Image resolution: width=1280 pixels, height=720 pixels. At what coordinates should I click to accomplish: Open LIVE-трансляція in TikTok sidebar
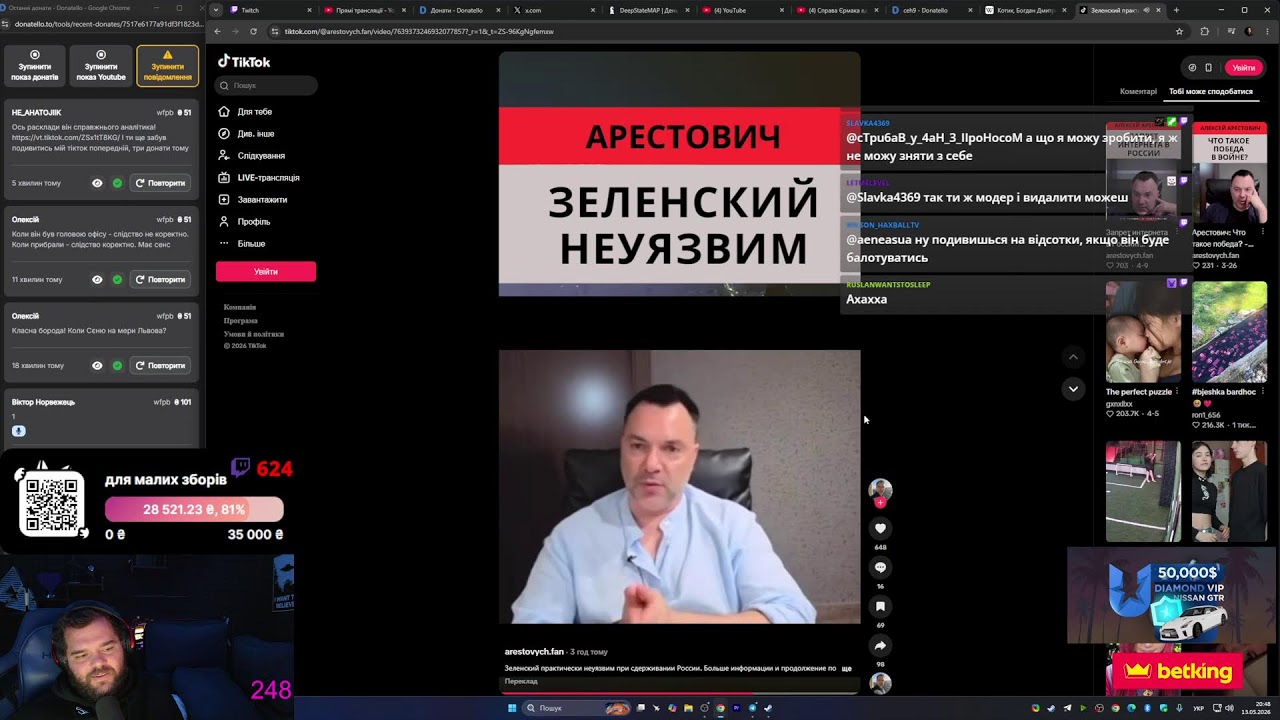tap(266, 178)
